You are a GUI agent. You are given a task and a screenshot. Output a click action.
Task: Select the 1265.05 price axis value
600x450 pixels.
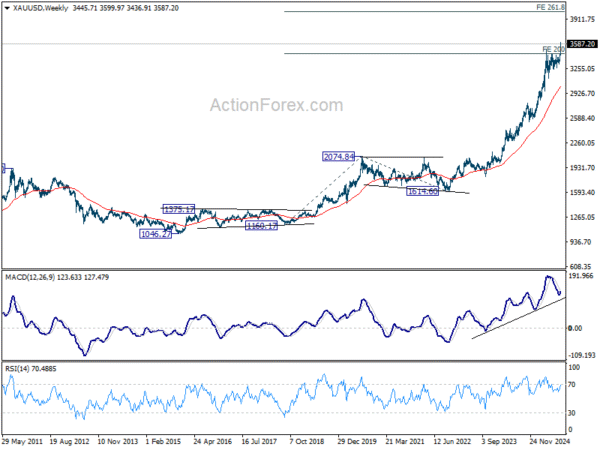[582, 217]
